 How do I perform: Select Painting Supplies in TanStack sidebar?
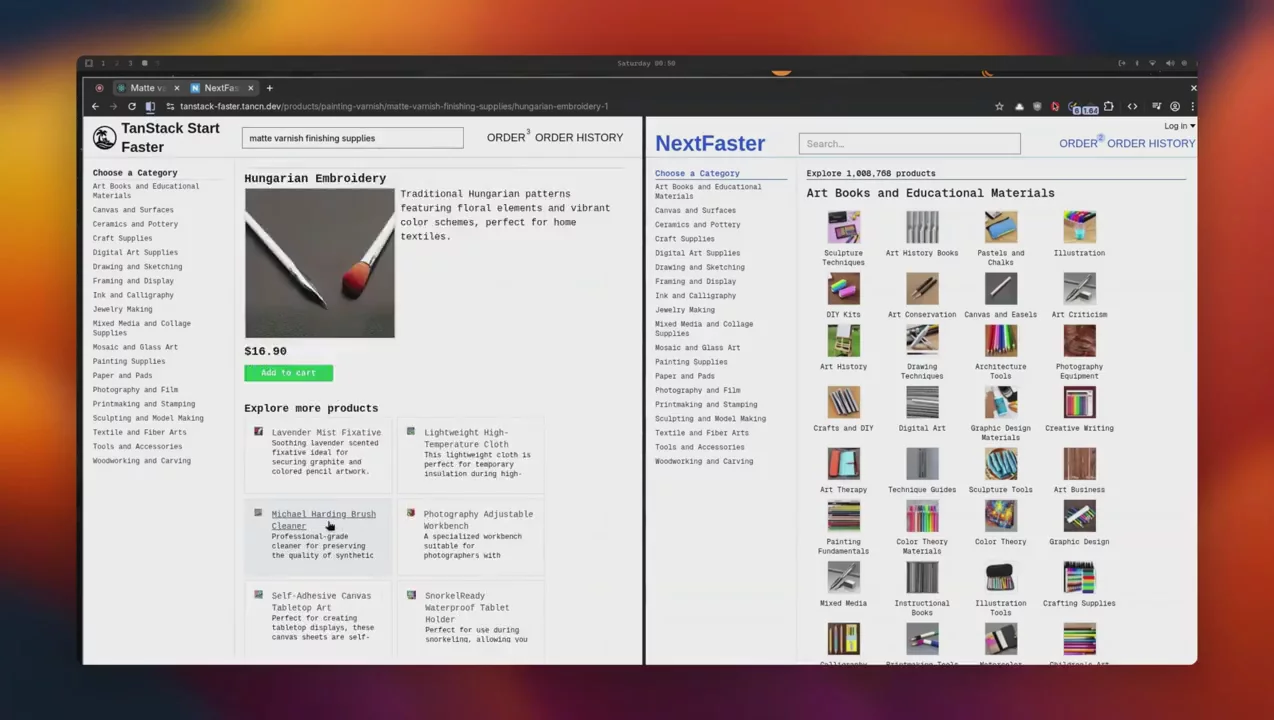tap(129, 361)
